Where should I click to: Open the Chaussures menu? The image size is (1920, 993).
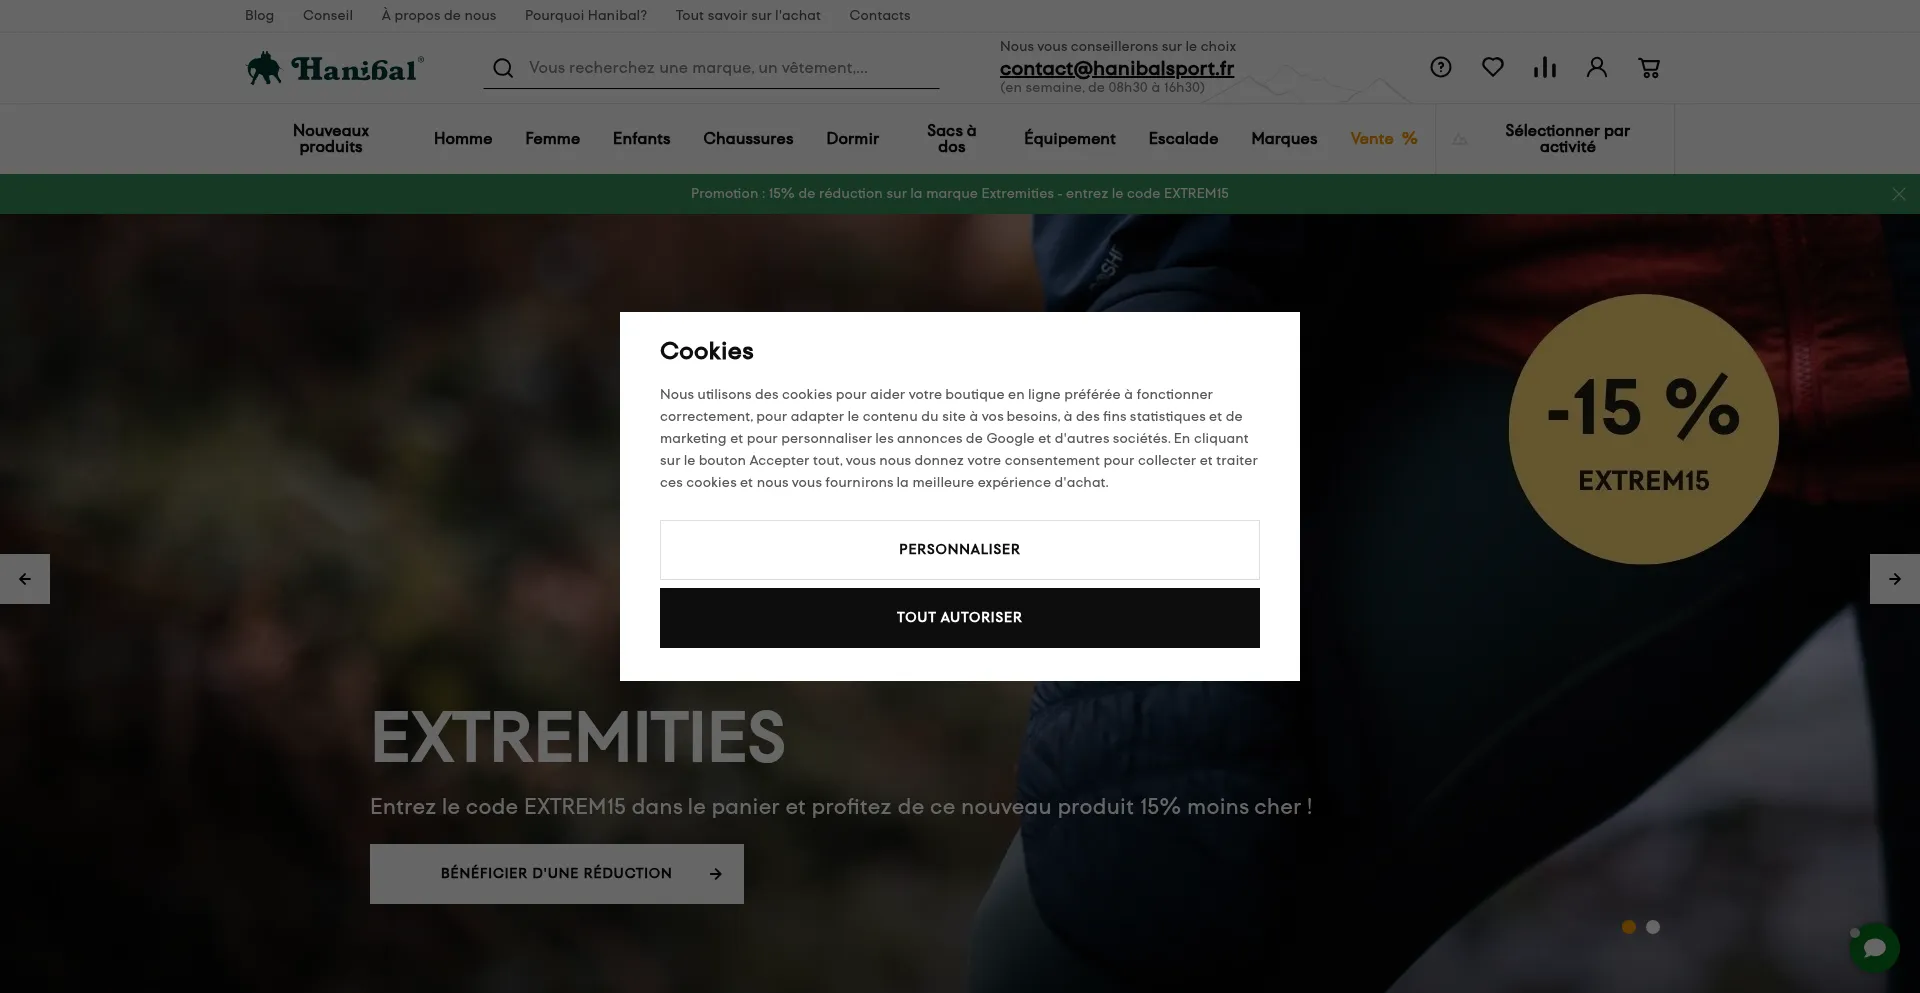coord(748,139)
